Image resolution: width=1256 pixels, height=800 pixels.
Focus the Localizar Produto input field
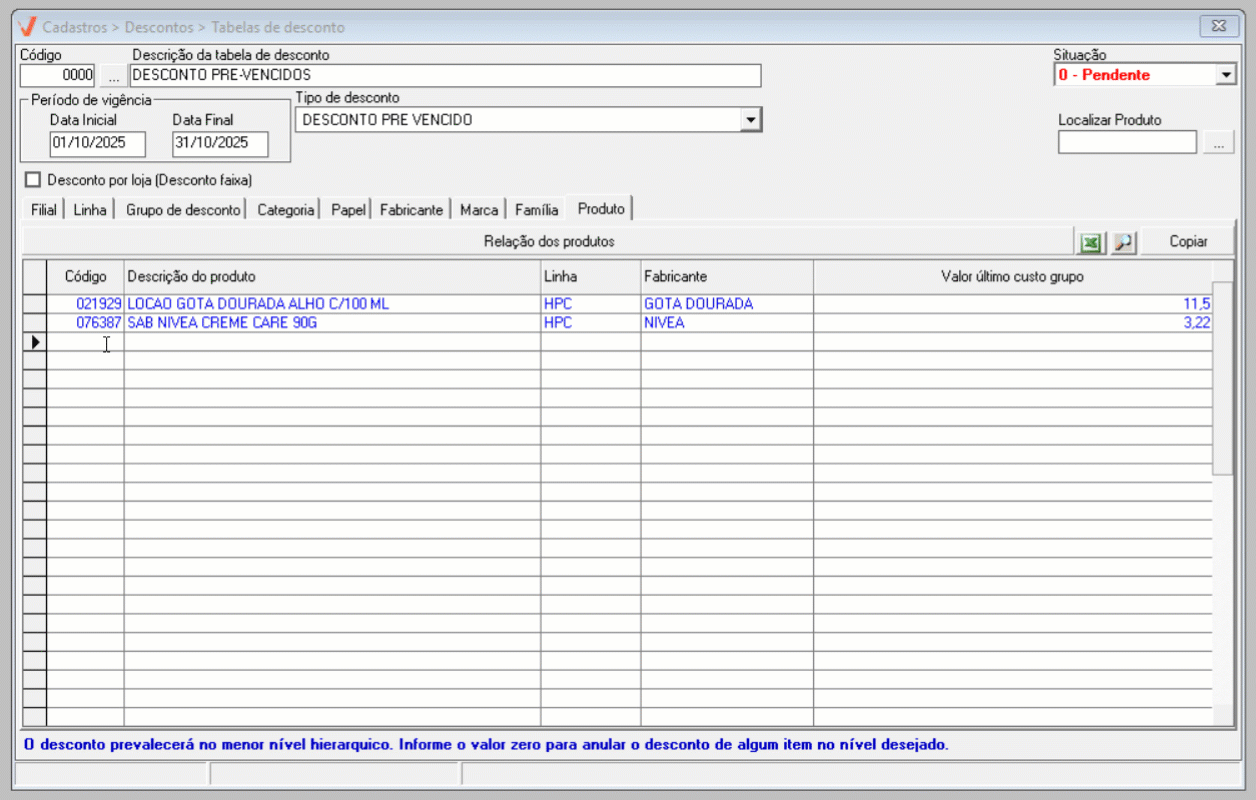pos(1126,143)
